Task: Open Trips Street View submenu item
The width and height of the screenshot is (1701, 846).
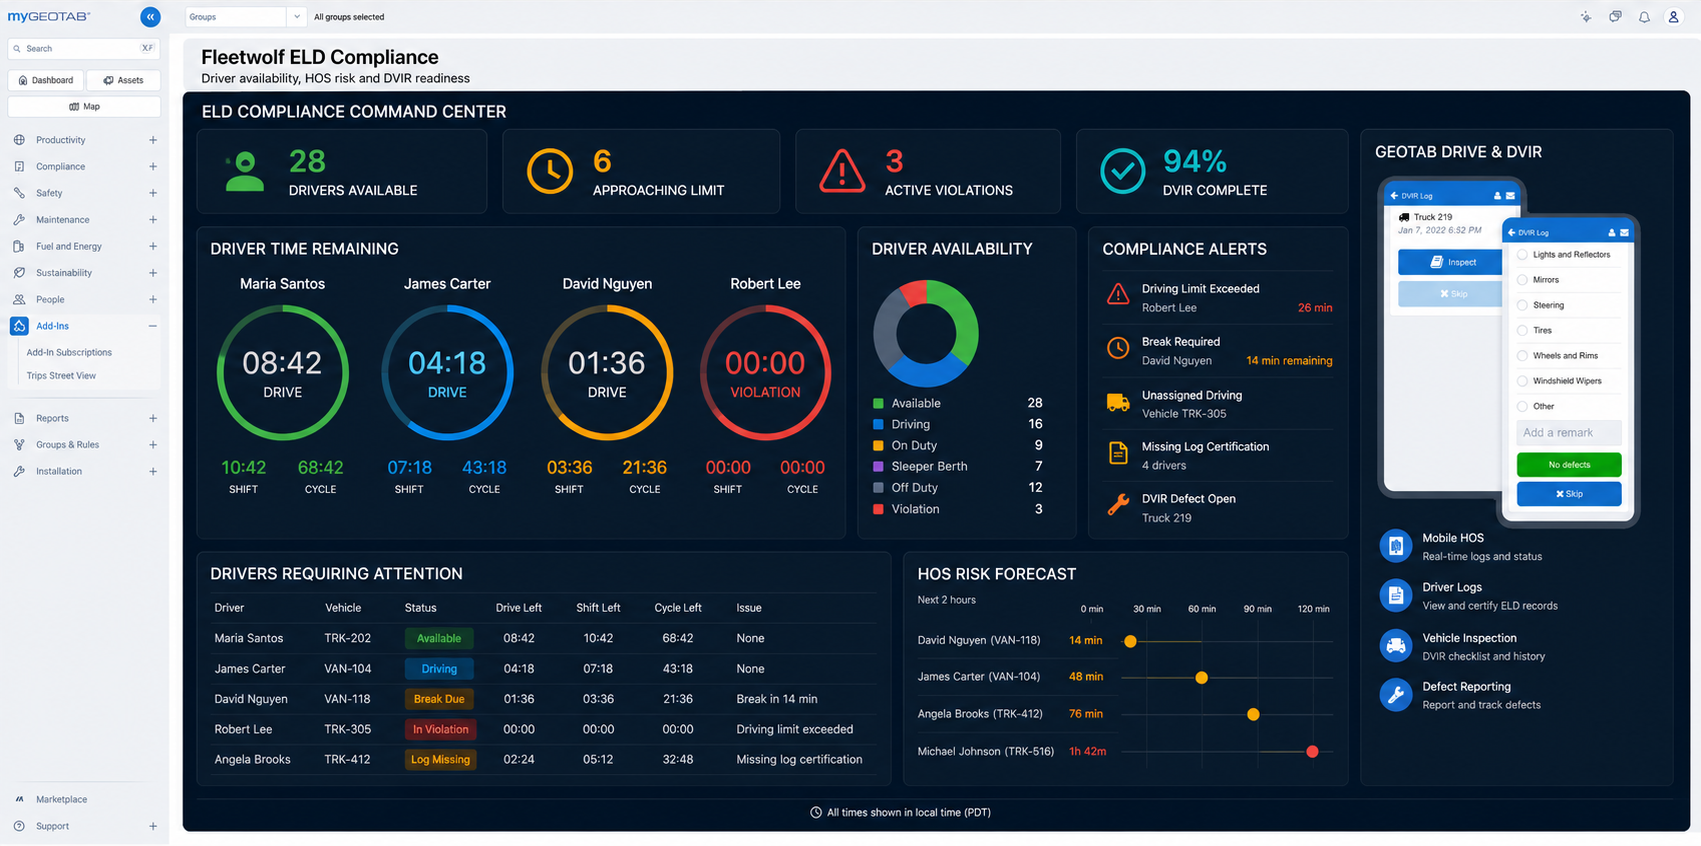Action: [x=61, y=376]
